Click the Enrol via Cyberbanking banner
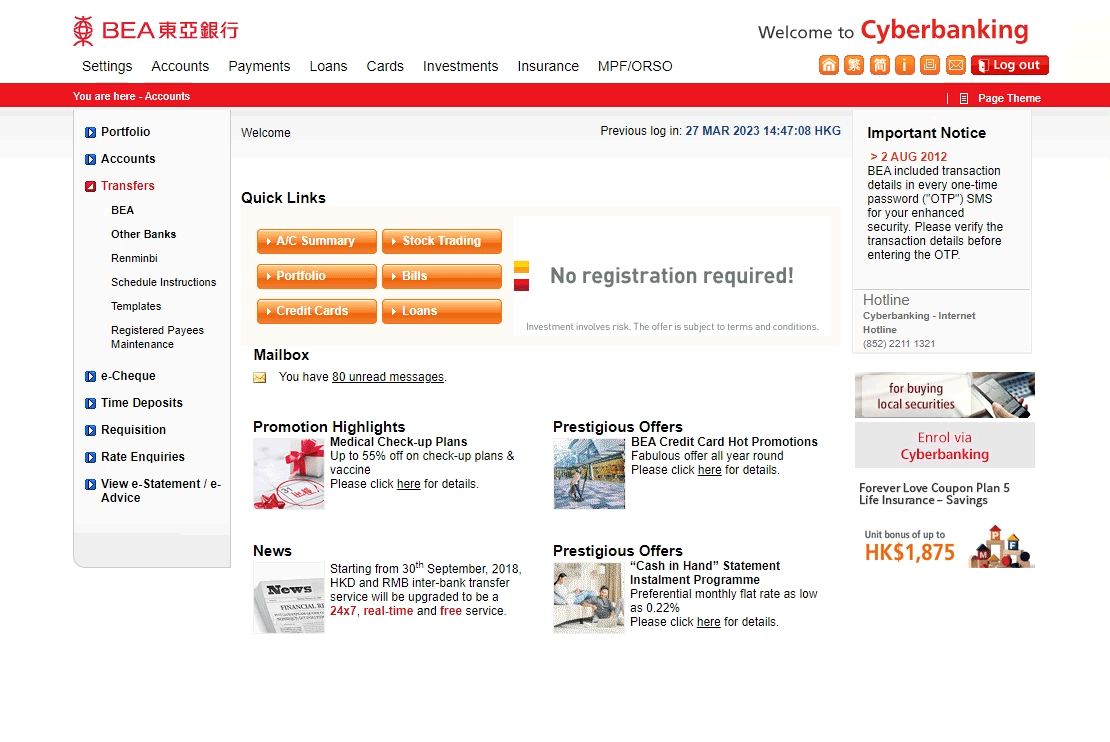Viewport: 1110px width, 742px height. point(945,445)
